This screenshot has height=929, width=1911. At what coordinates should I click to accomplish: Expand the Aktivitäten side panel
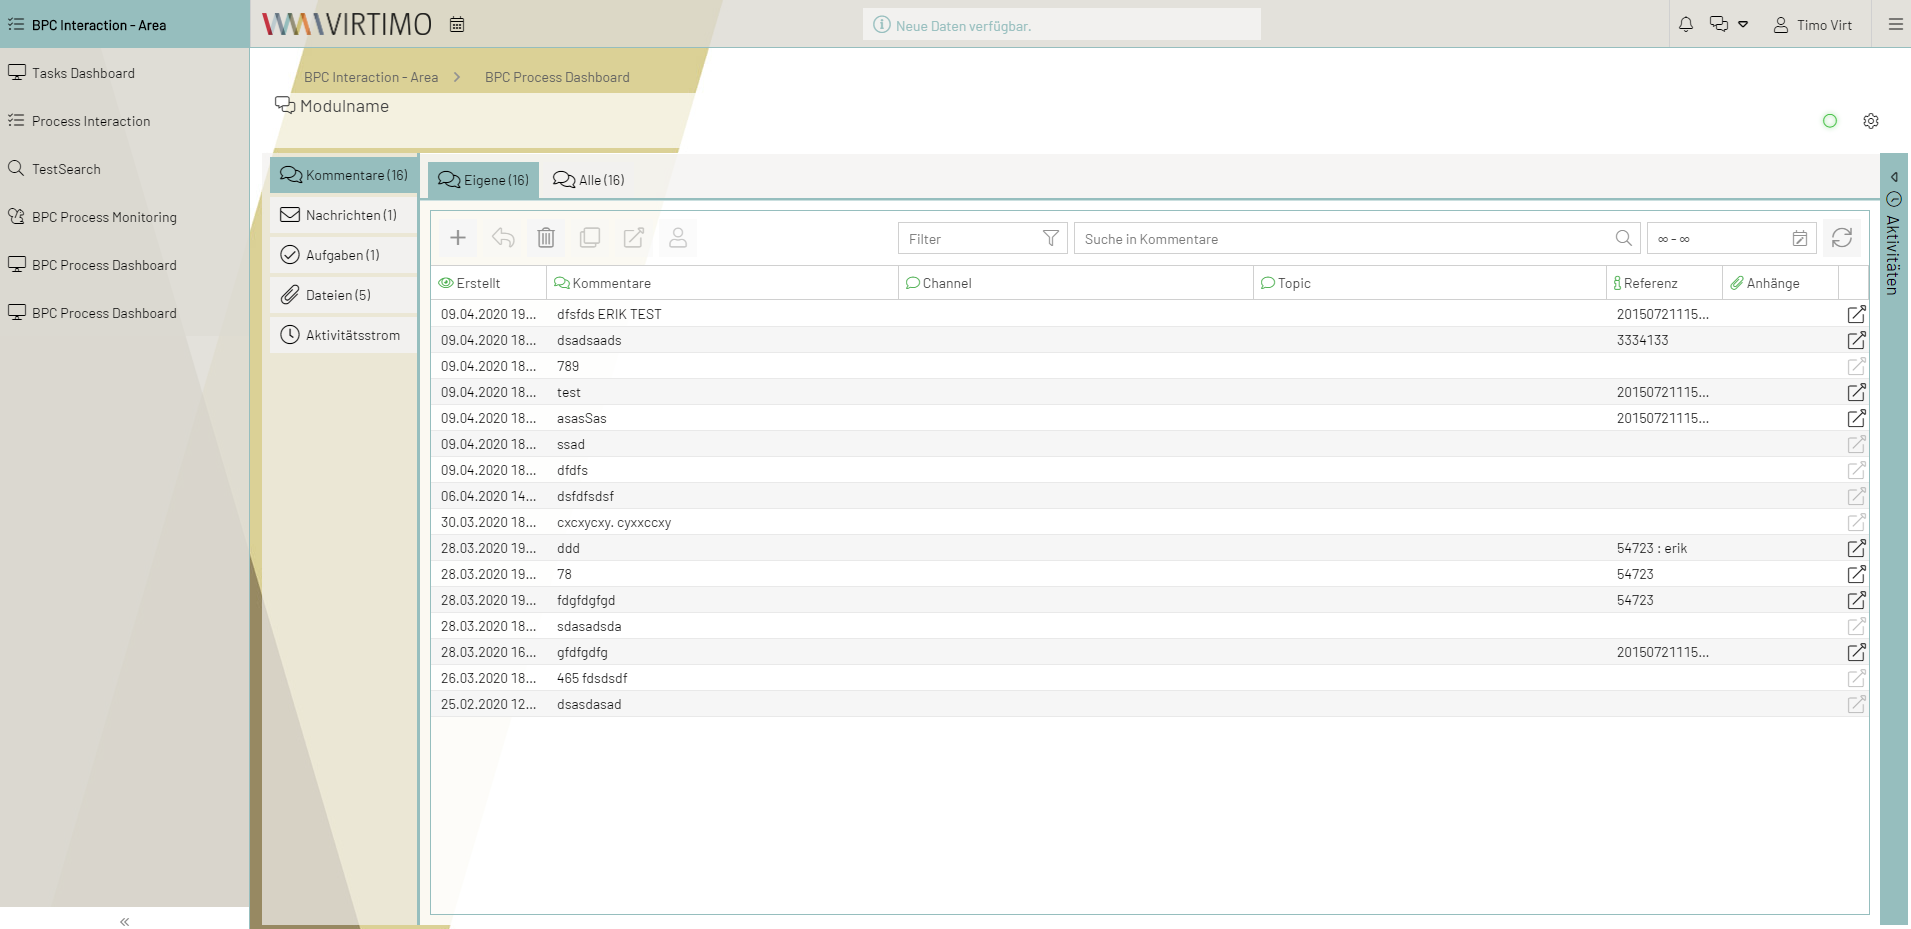pos(1893,177)
